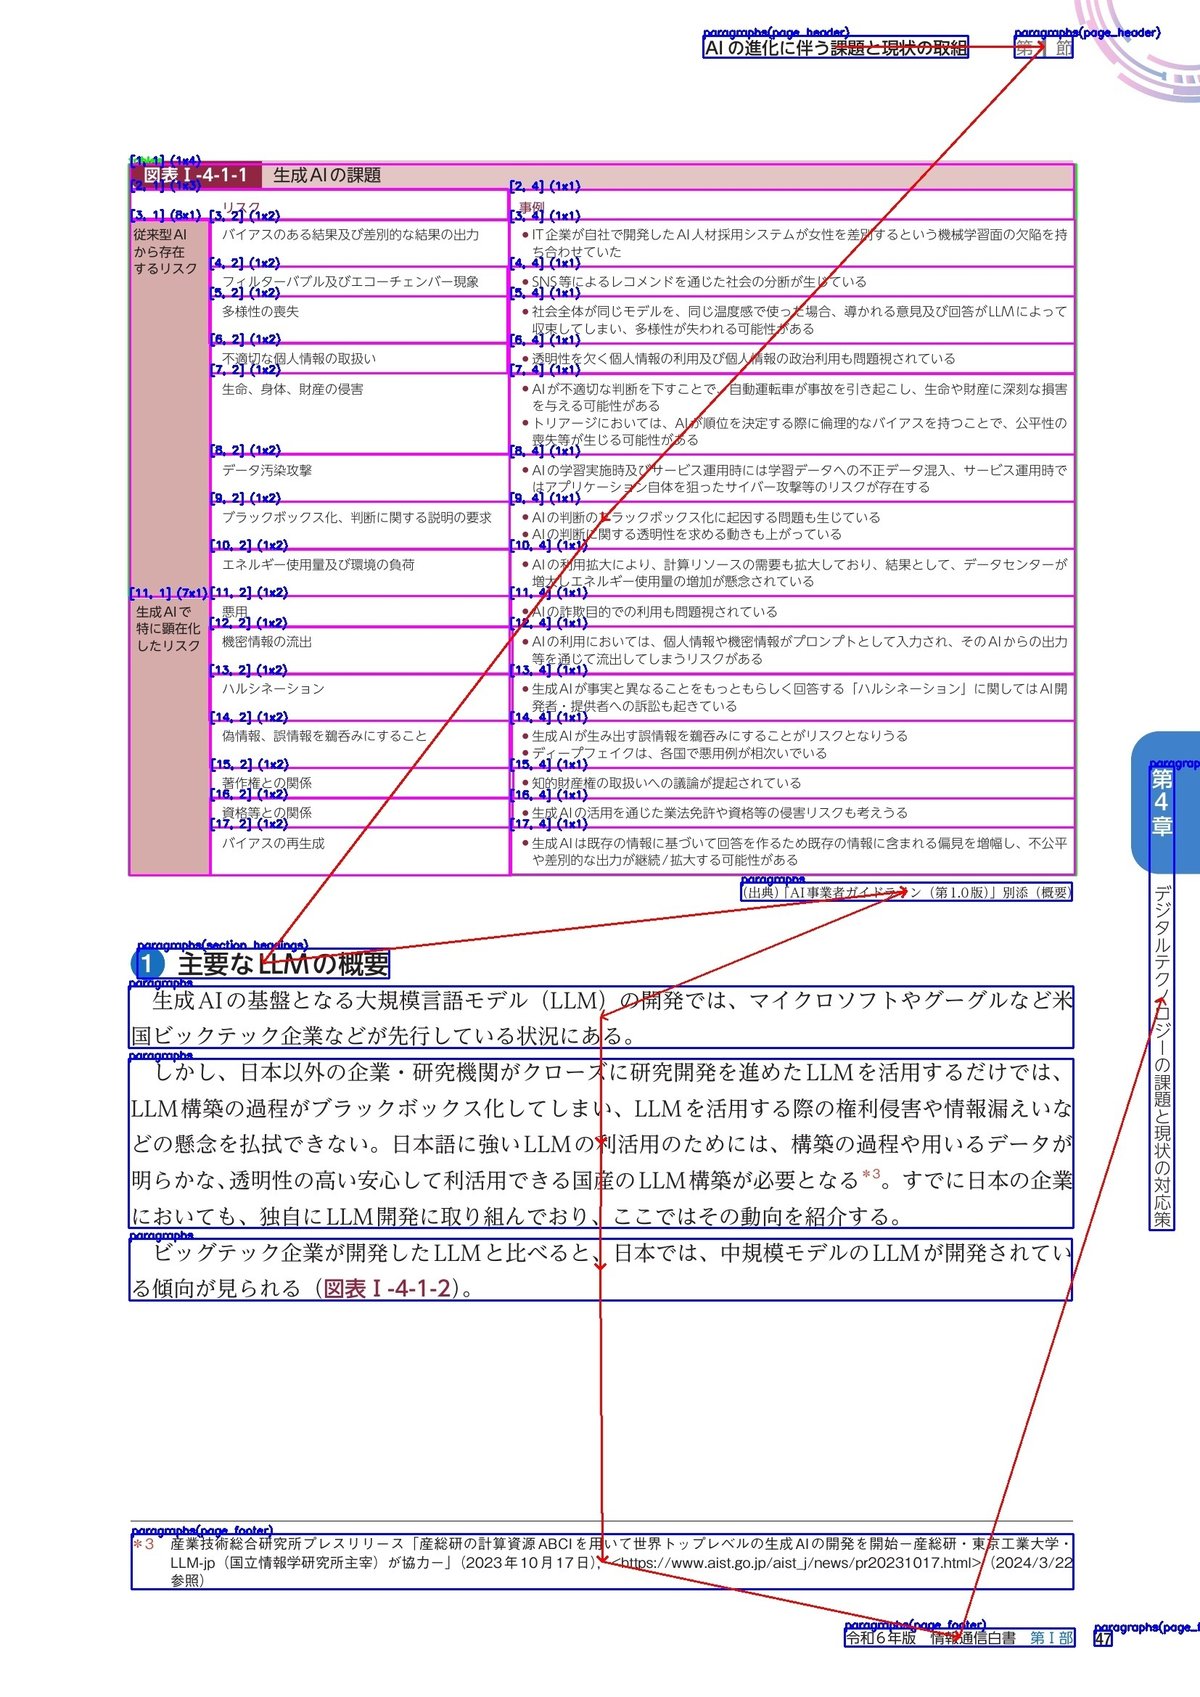
Task: Click example '知的財産権の取扱いへの議論が提起されている'
Action: [661, 783]
